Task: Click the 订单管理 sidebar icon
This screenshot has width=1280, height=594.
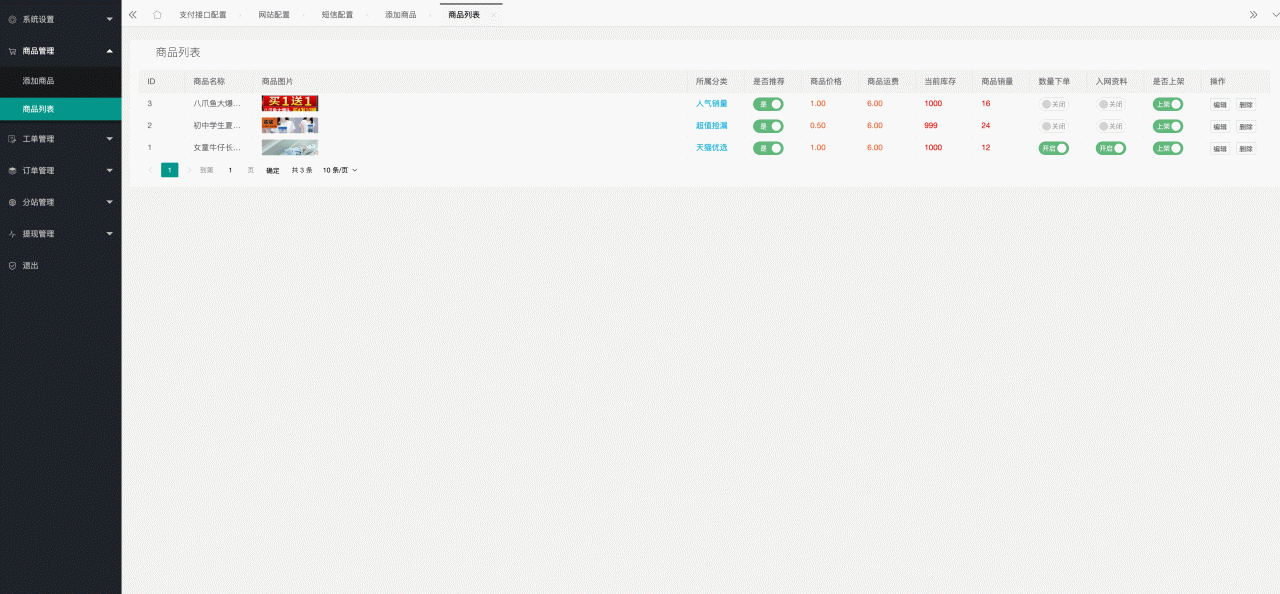Action: (x=12, y=171)
